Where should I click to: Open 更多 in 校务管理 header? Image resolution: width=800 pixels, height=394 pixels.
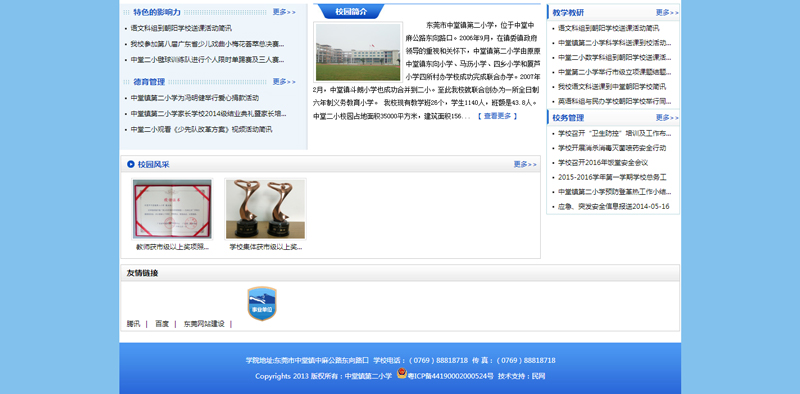pyautogui.click(x=667, y=118)
